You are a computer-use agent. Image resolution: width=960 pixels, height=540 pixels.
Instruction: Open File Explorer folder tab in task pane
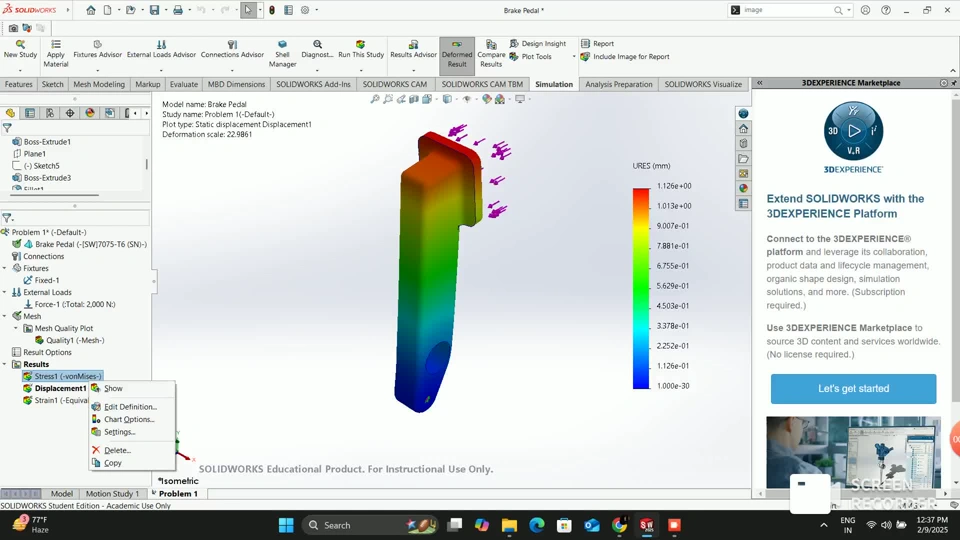pos(743,159)
